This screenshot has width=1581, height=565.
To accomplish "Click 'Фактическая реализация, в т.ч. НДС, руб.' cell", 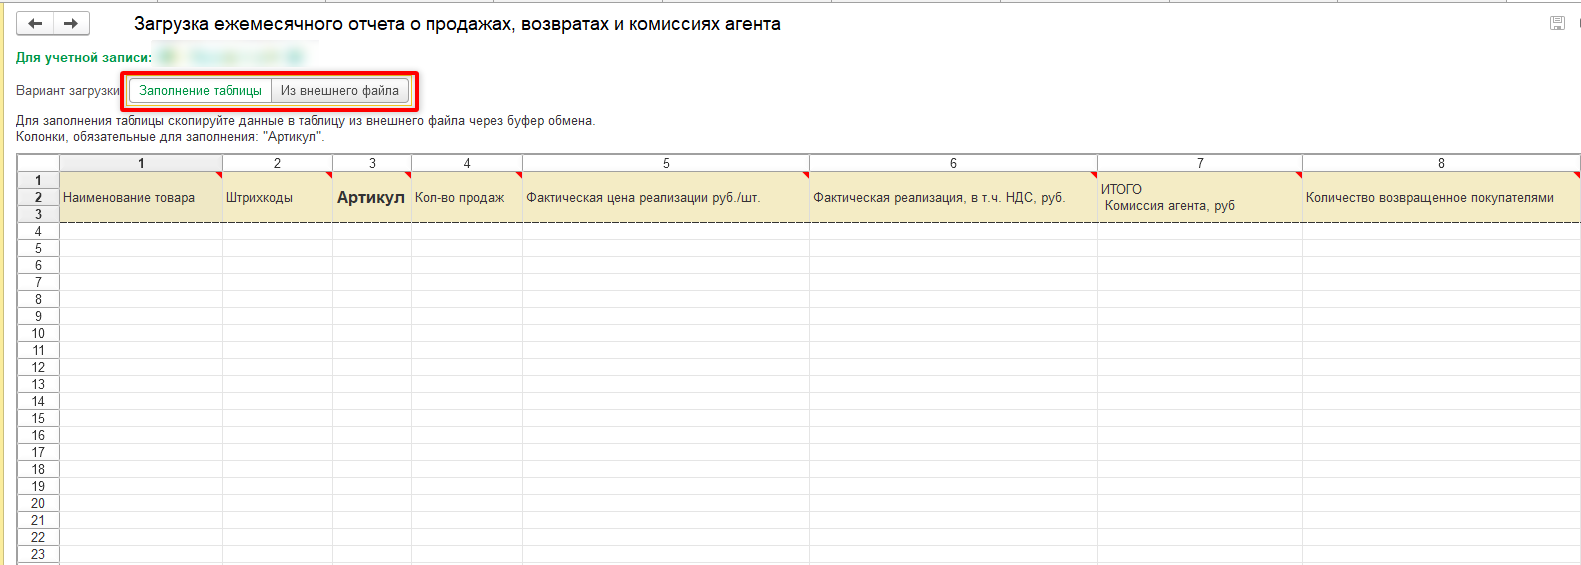I will [x=953, y=197].
